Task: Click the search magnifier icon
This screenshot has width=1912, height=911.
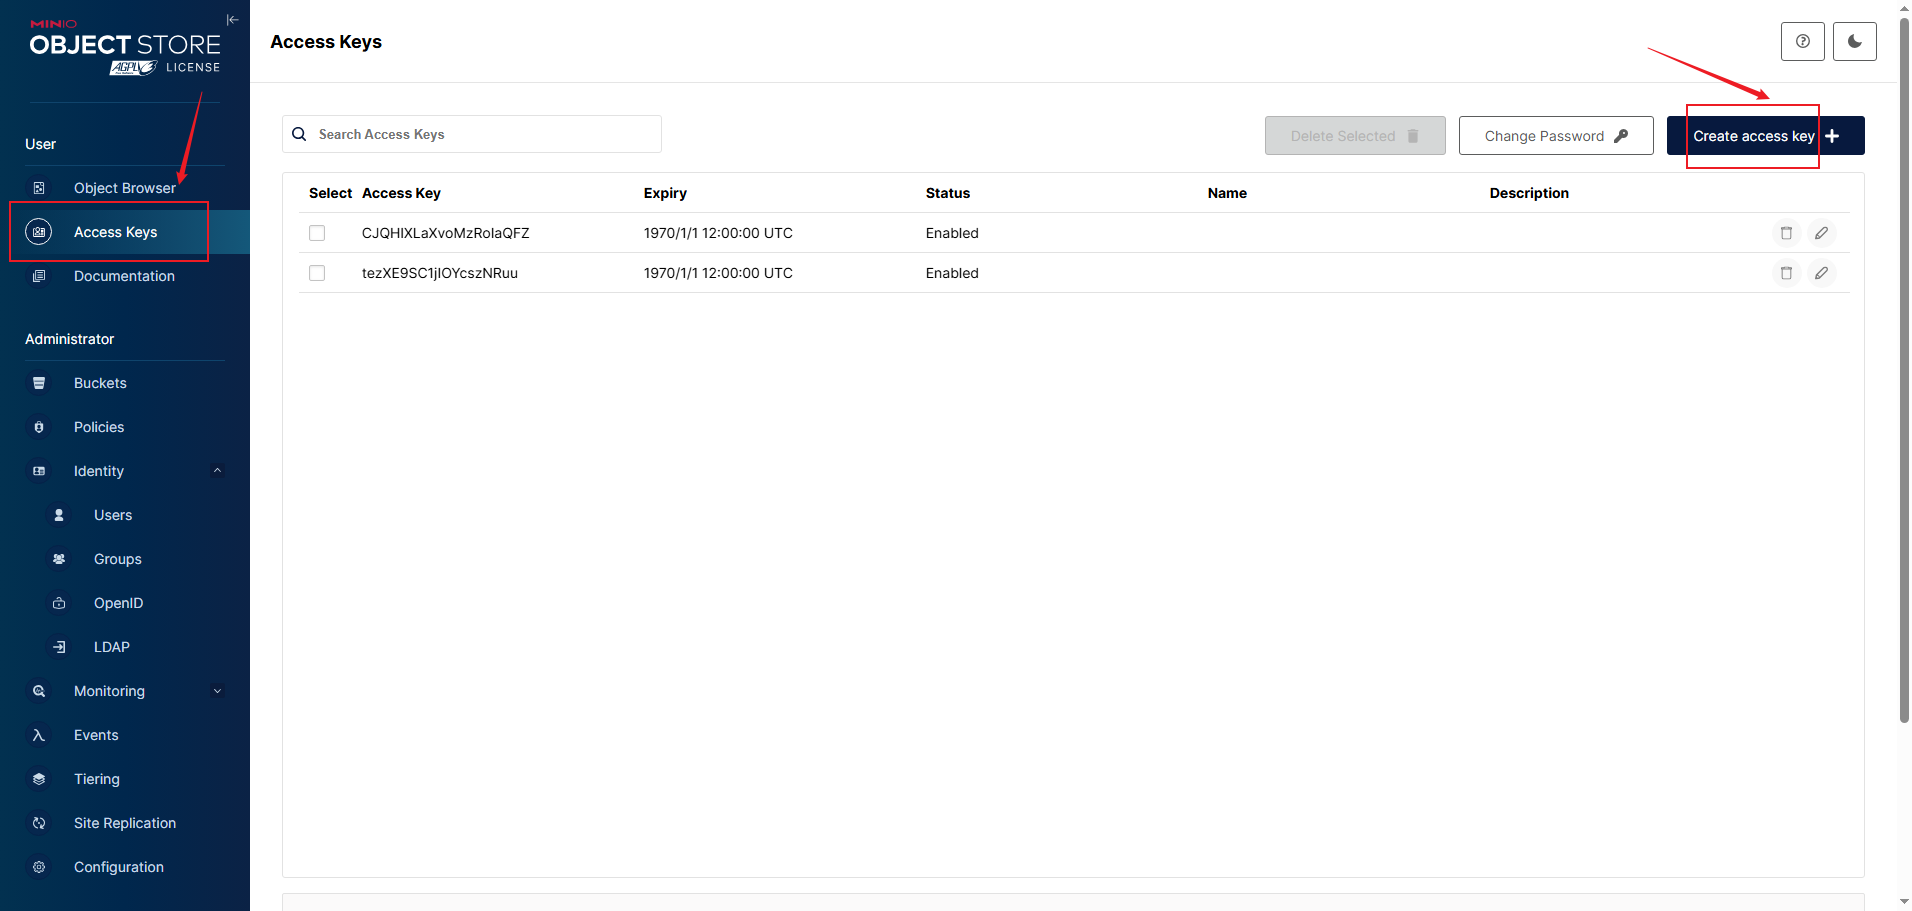Action: (299, 134)
